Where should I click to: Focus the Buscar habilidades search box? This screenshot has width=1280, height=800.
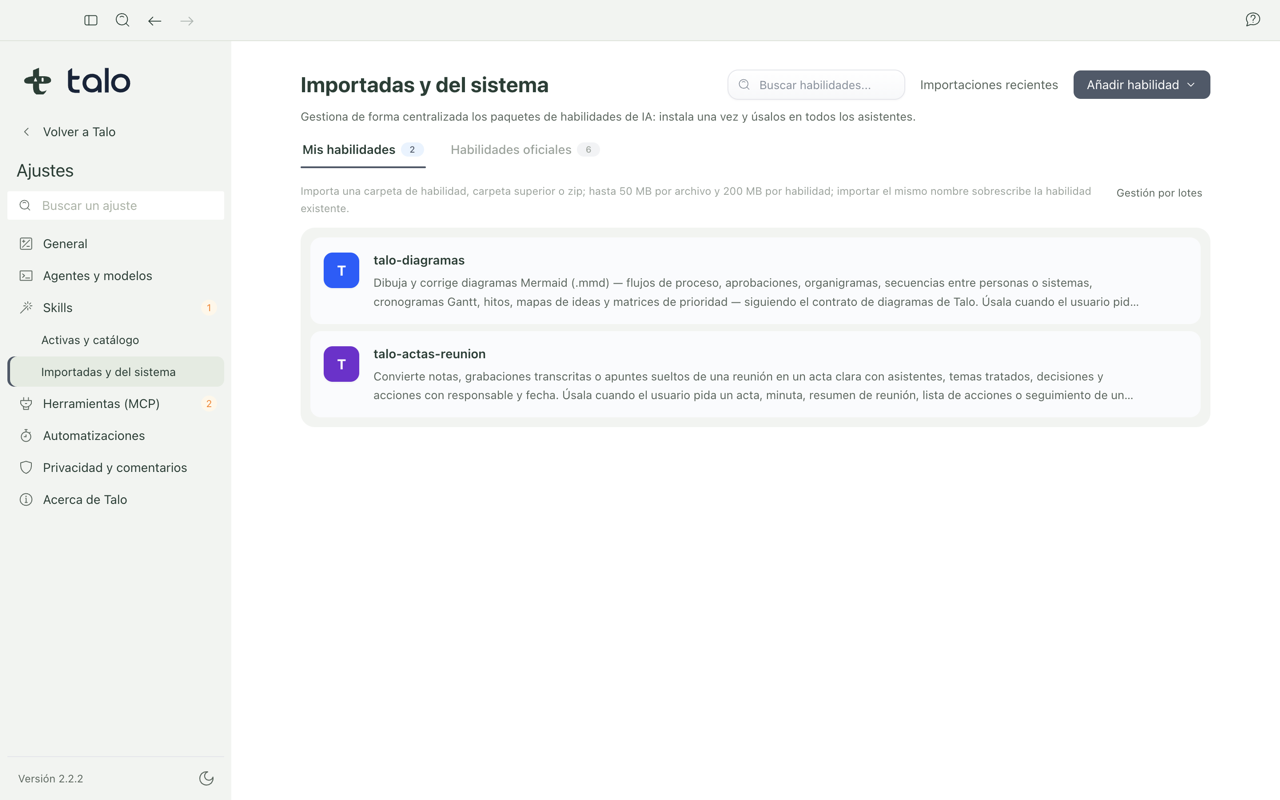(816, 85)
